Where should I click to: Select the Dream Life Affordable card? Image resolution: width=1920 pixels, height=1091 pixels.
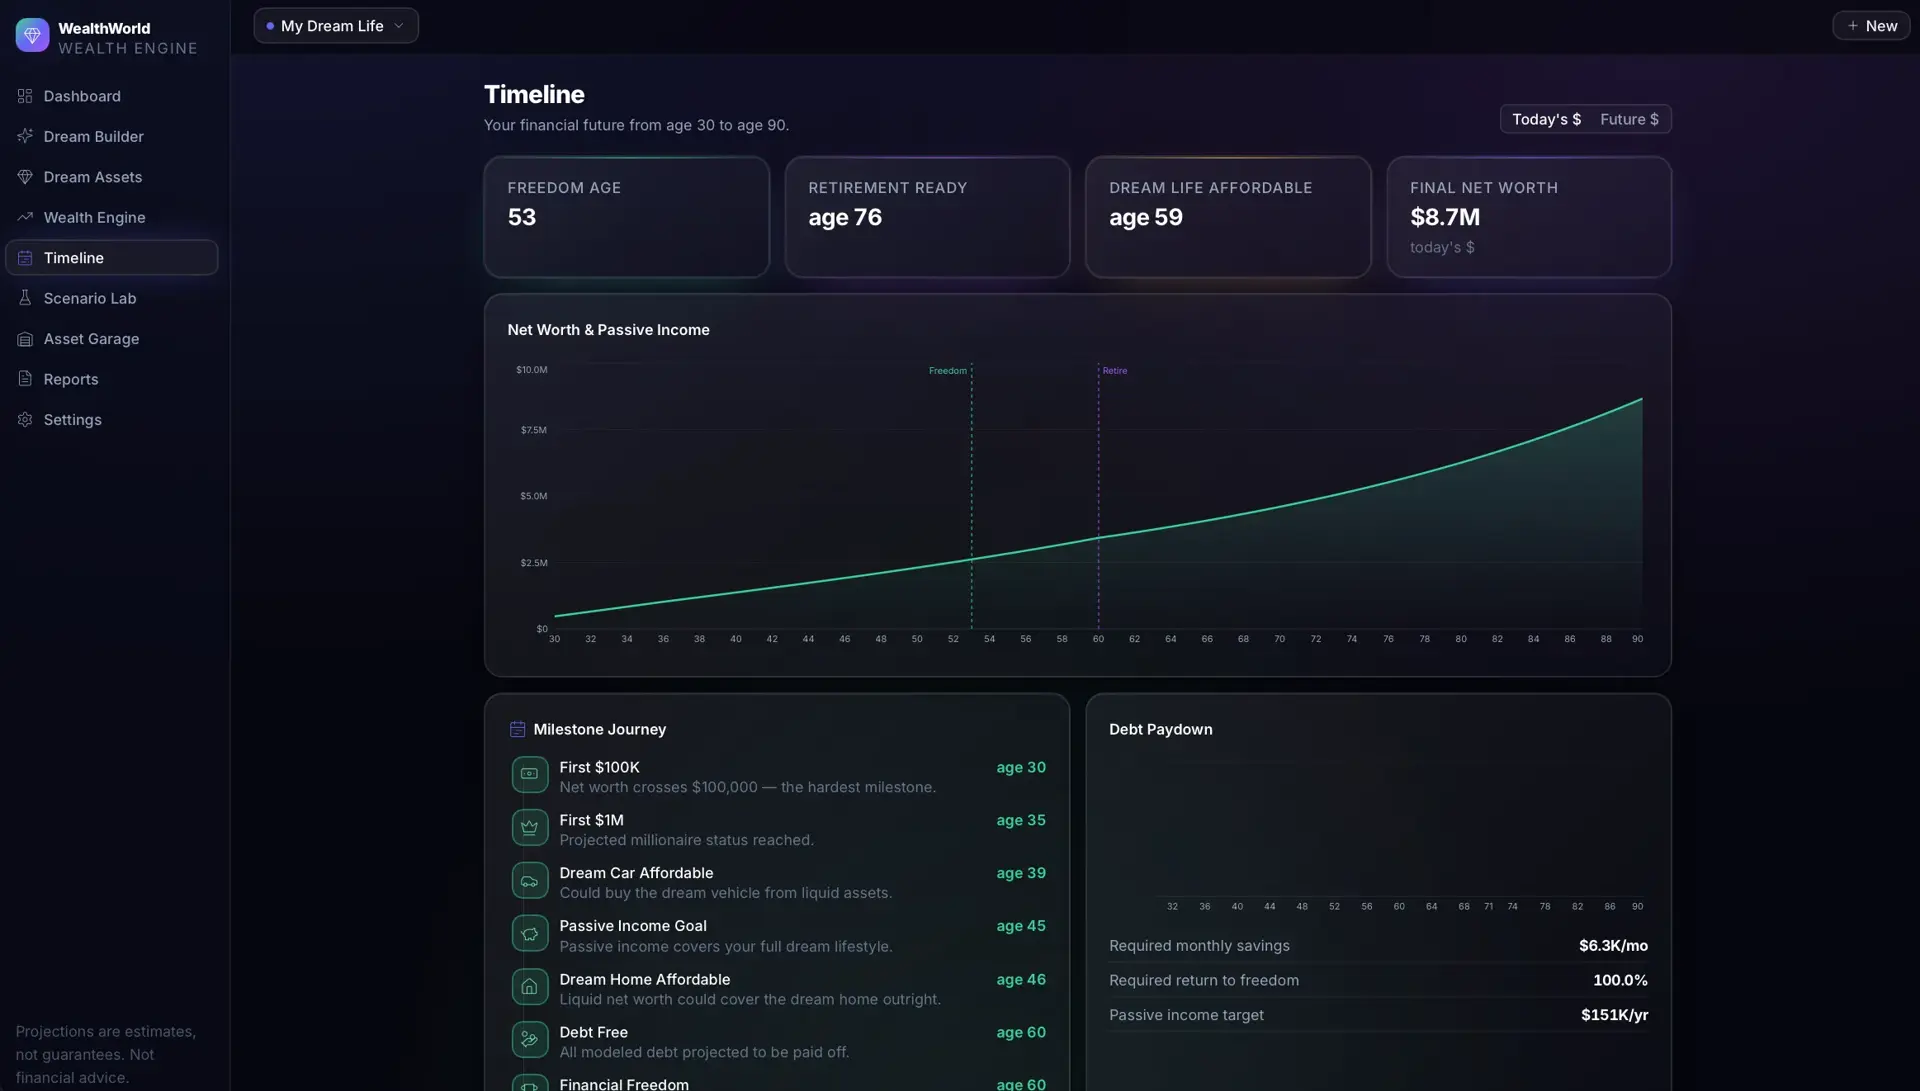click(x=1228, y=217)
